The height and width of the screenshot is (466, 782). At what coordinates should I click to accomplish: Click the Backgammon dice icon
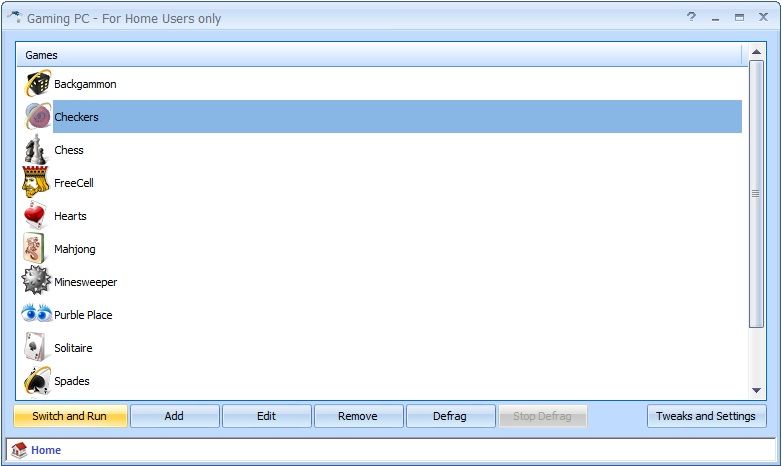pos(38,83)
